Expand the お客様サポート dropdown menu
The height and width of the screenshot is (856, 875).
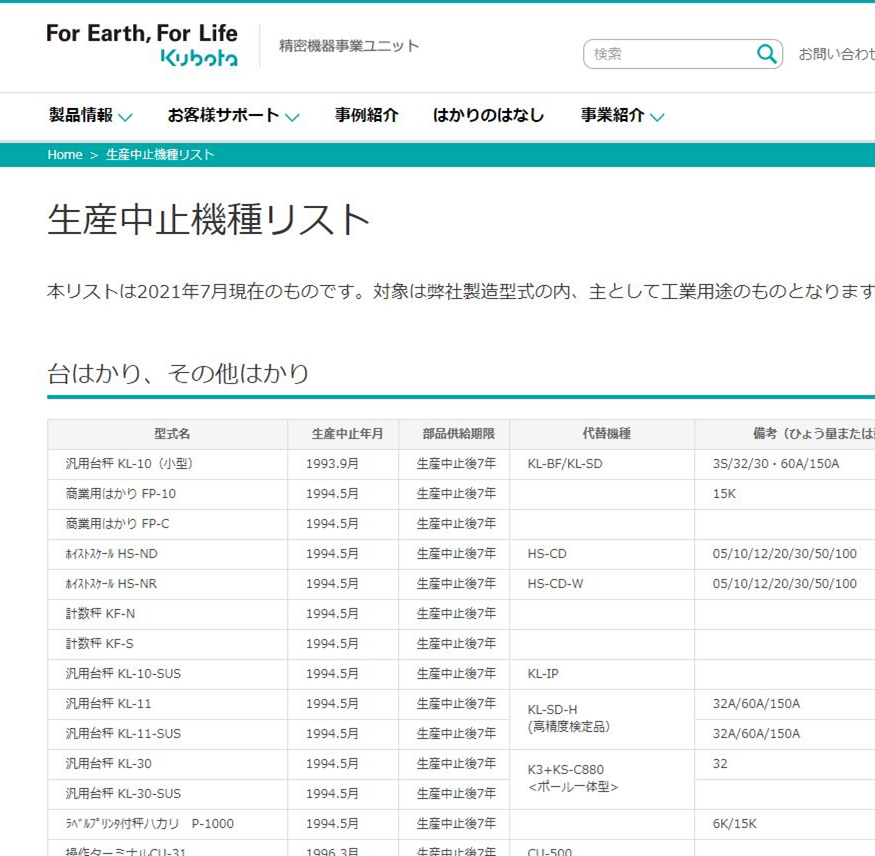click(x=233, y=116)
